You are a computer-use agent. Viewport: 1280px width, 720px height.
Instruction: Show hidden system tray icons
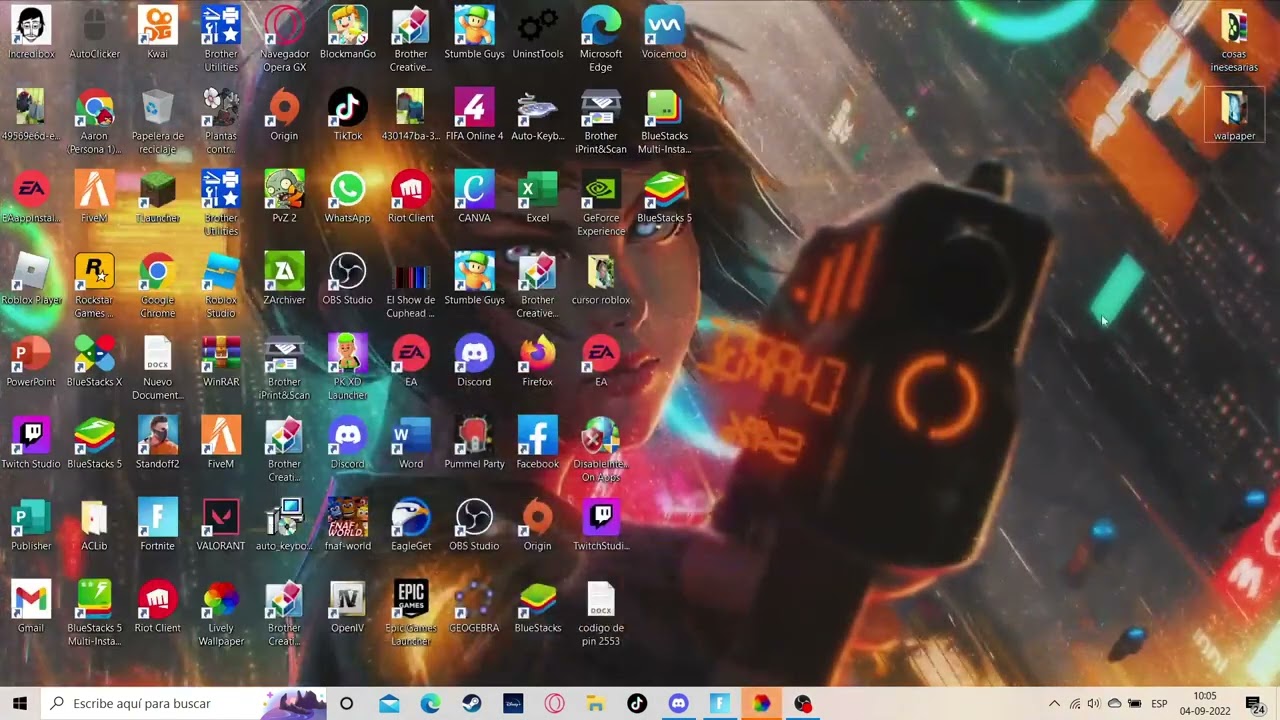tap(1054, 703)
